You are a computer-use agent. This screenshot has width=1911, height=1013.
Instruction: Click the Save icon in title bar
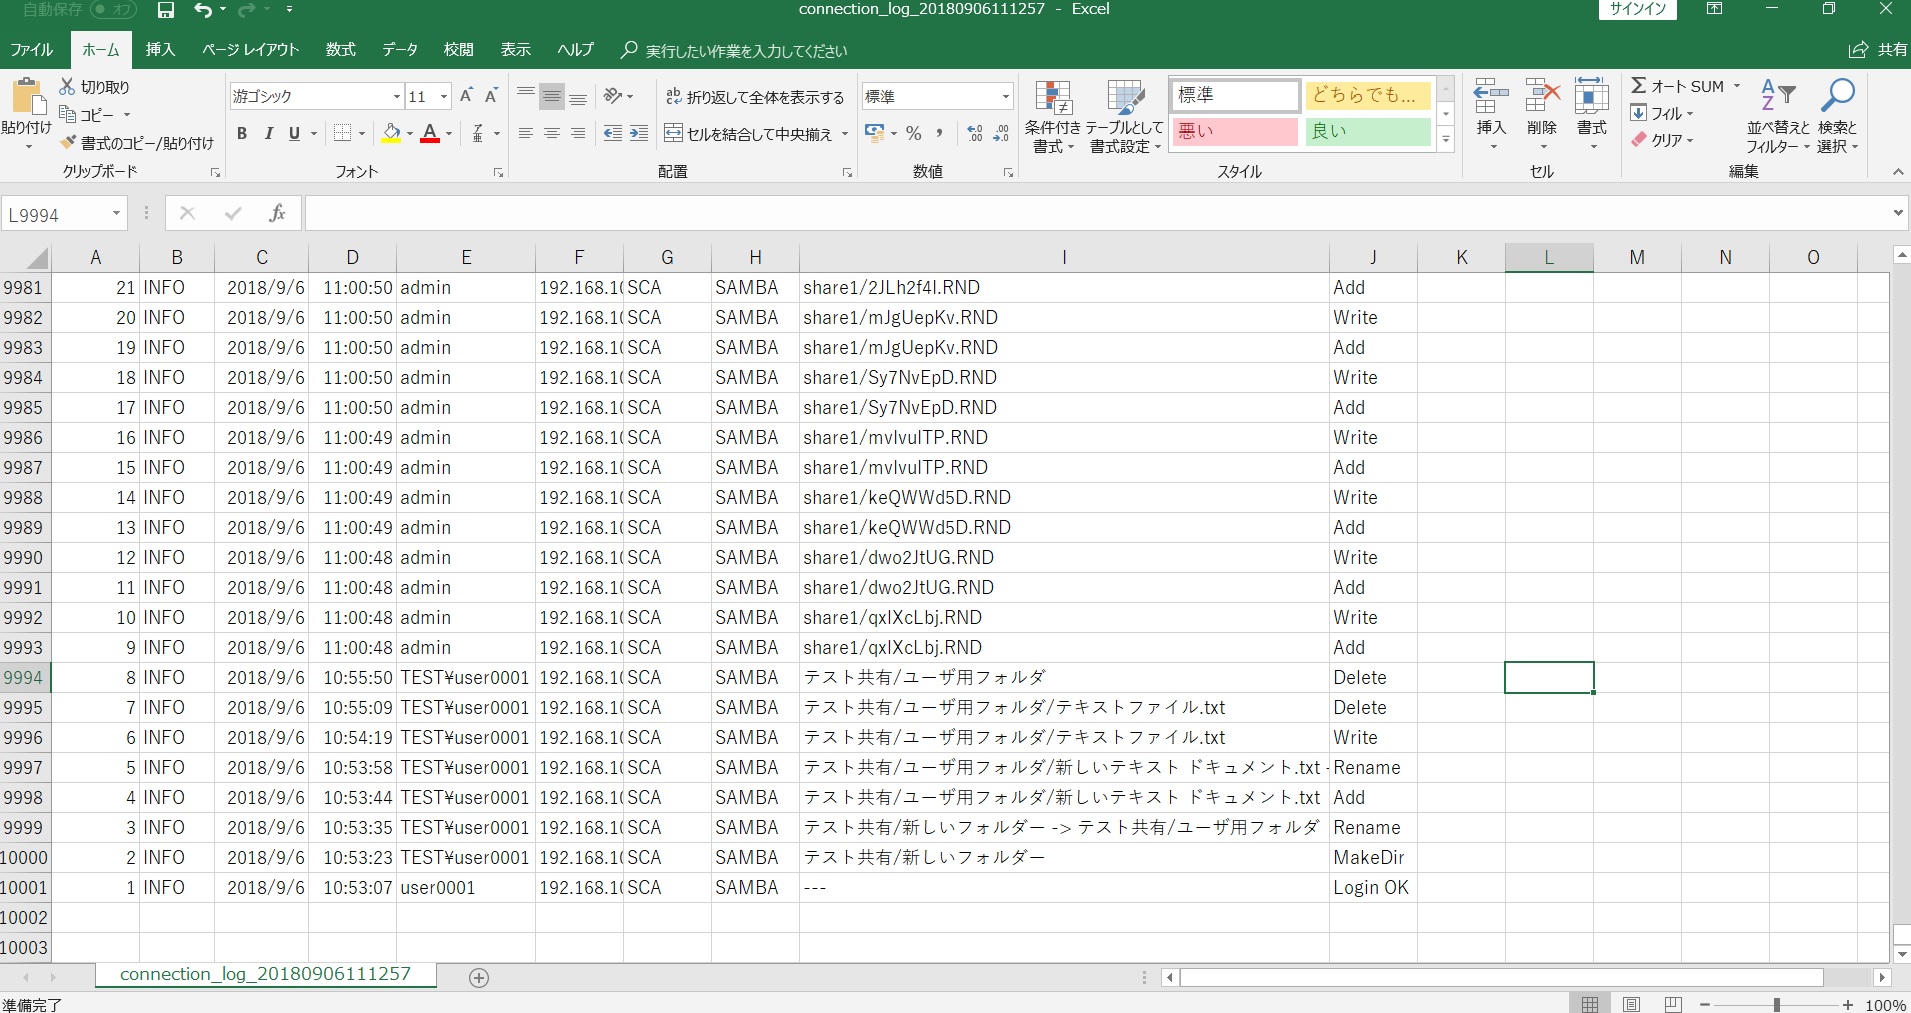[x=166, y=10]
